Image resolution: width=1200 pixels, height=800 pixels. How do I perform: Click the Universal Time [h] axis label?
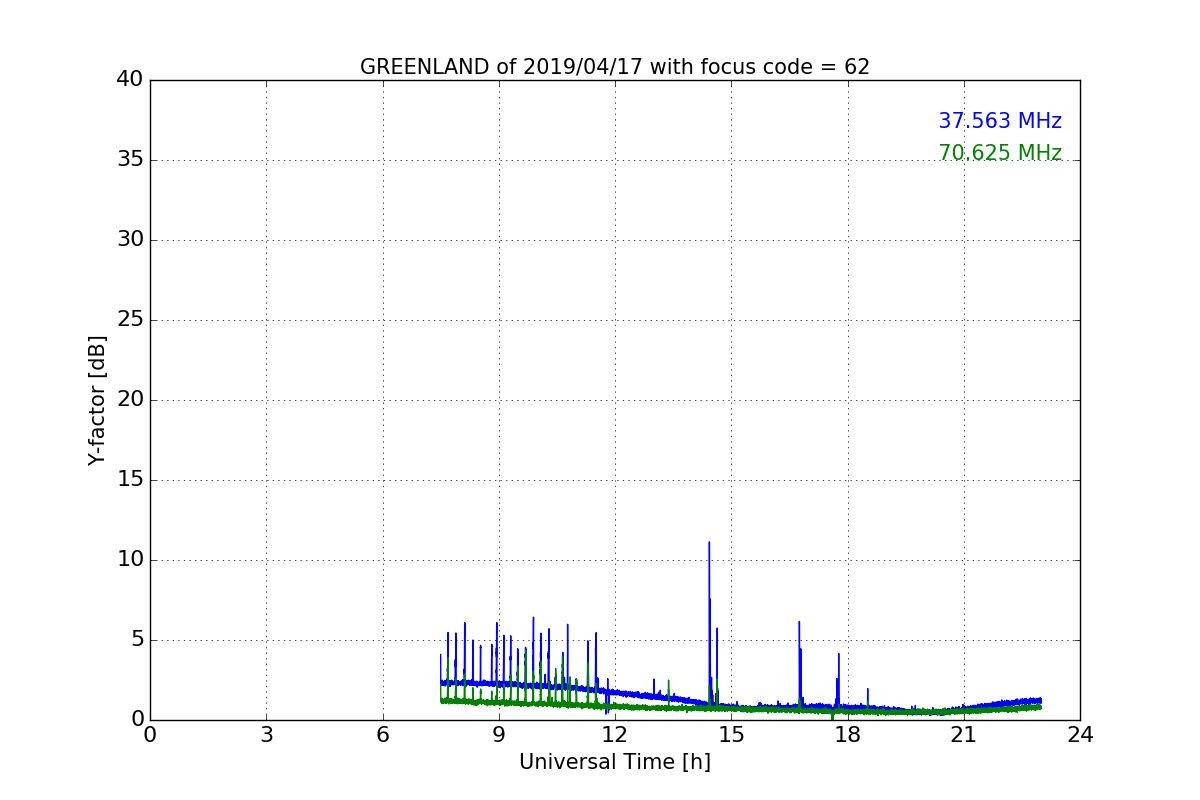(615, 762)
